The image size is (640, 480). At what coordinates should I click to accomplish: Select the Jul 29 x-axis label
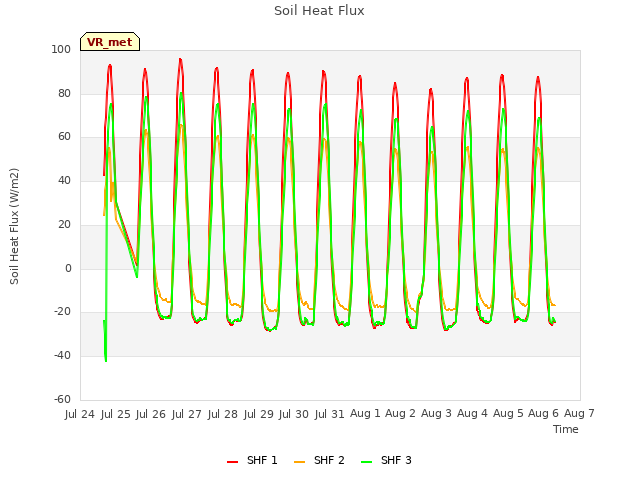(258, 414)
